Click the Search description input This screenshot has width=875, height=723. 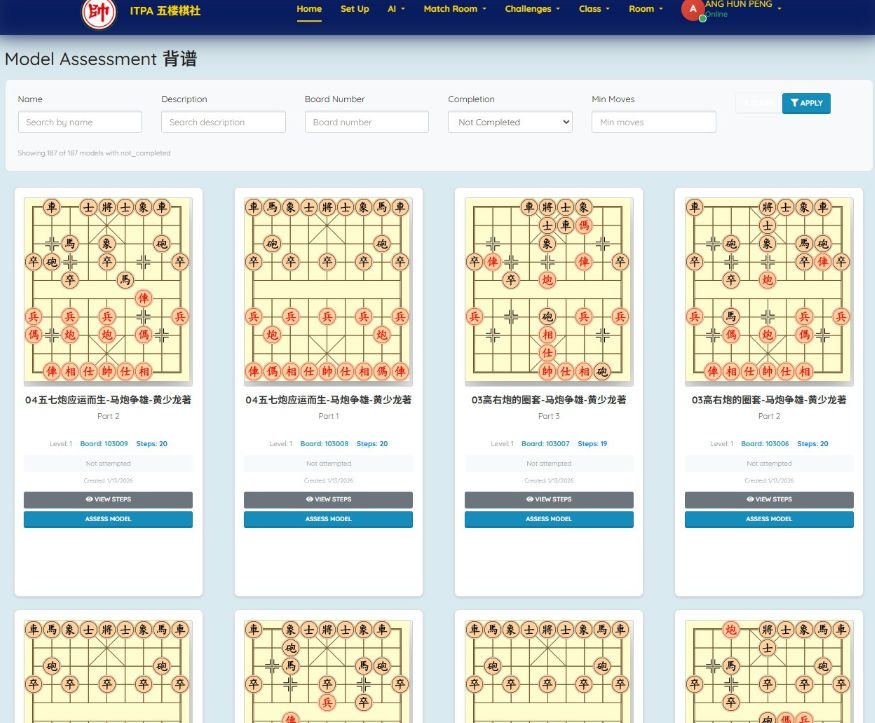tap(223, 122)
